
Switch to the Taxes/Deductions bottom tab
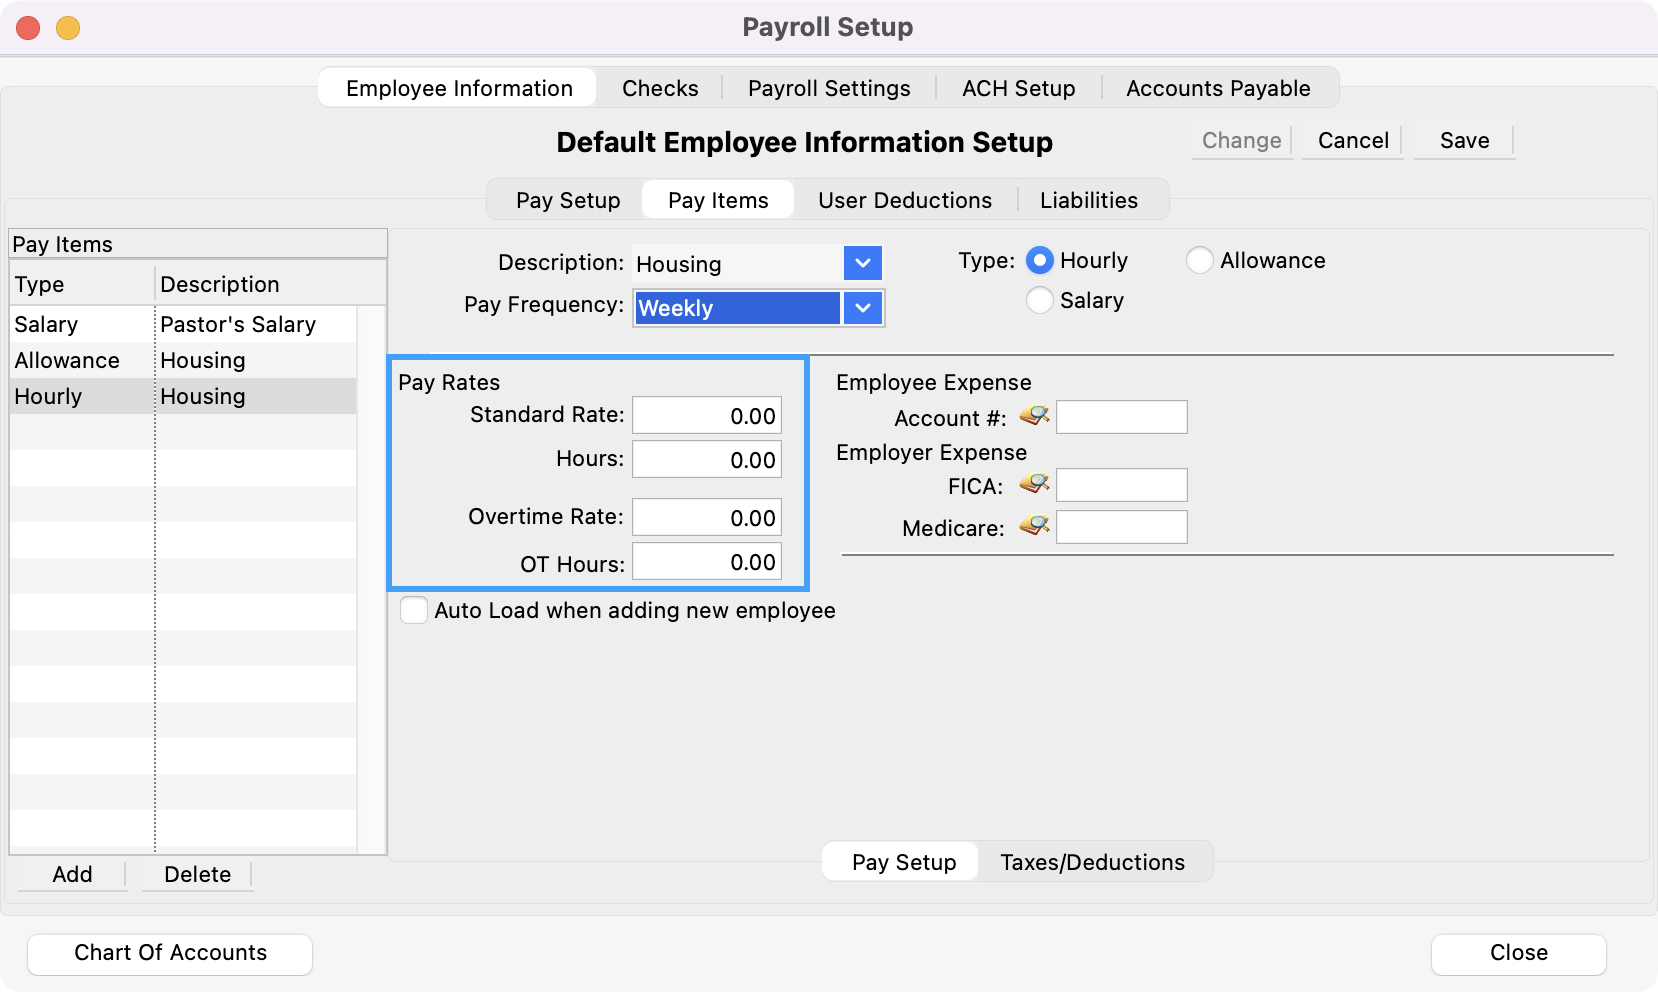[1092, 862]
